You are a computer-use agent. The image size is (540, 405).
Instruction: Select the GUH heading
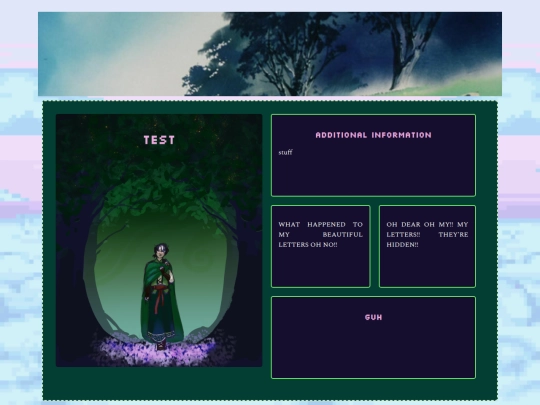(373, 317)
